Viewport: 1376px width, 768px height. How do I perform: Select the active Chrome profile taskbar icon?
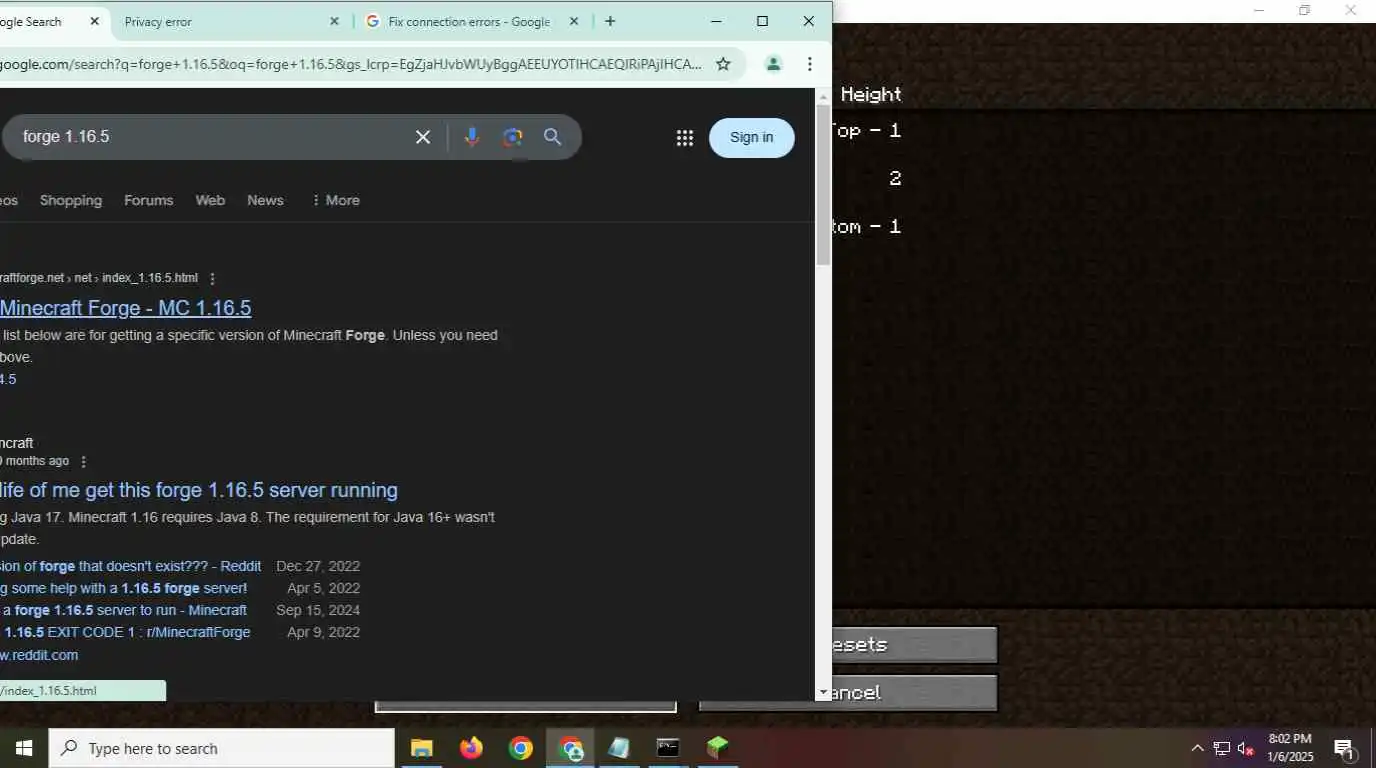pyautogui.click(x=570, y=748)
